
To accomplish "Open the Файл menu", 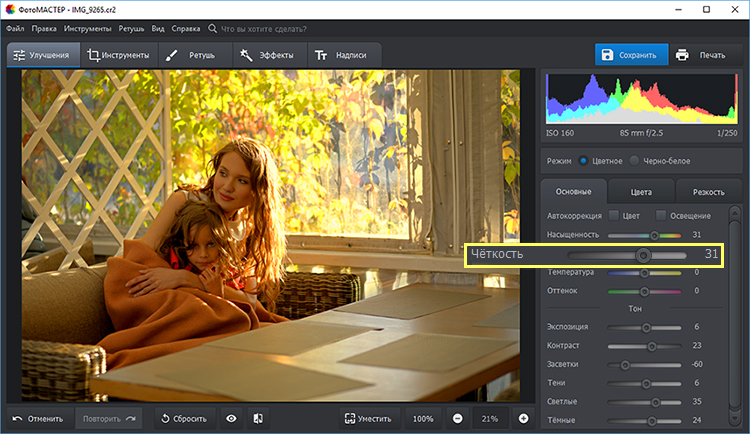I will click(x=14, y=29).
